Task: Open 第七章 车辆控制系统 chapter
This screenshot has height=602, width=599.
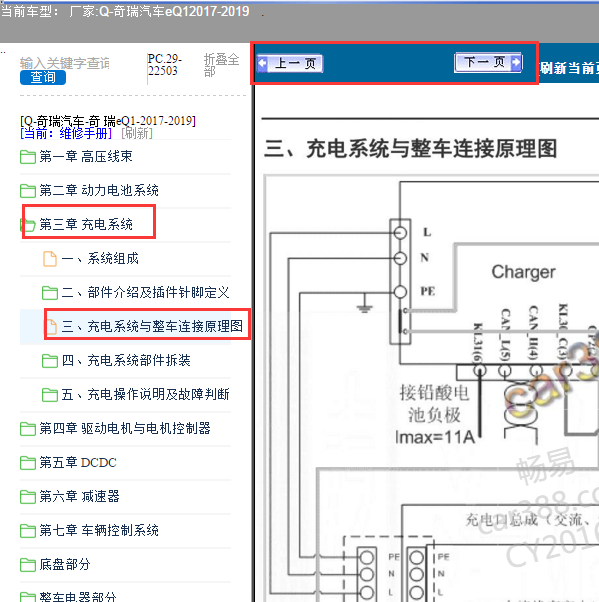Action: coord(99,530)
